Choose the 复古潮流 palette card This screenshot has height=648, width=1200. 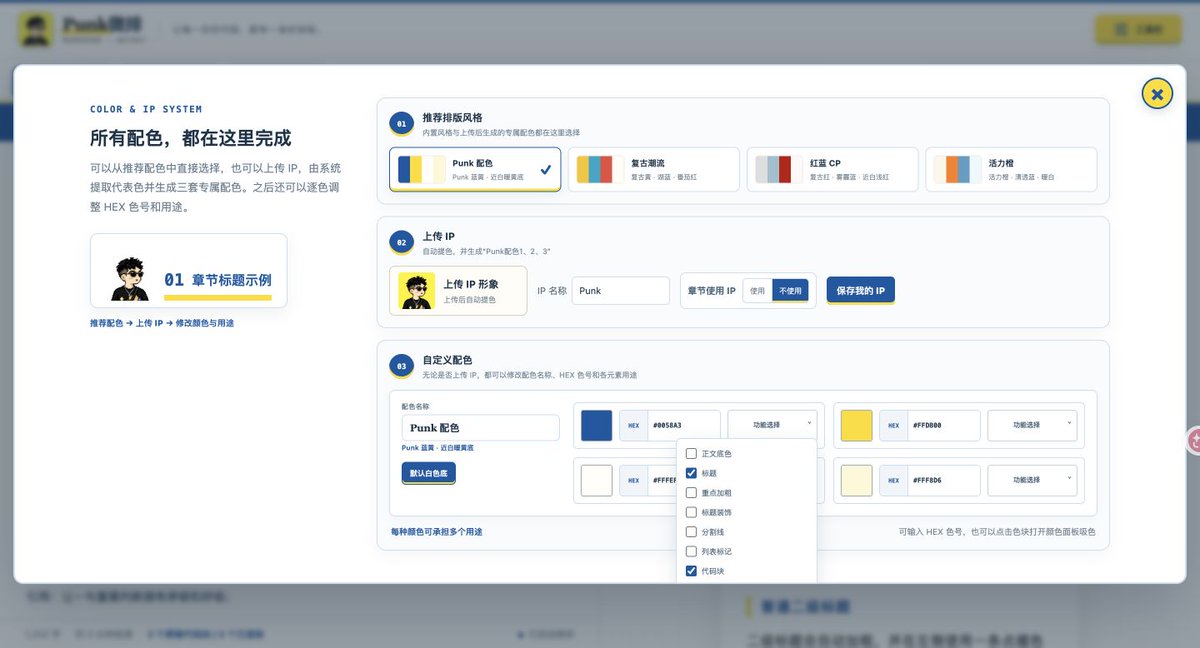tap(654, 170)
